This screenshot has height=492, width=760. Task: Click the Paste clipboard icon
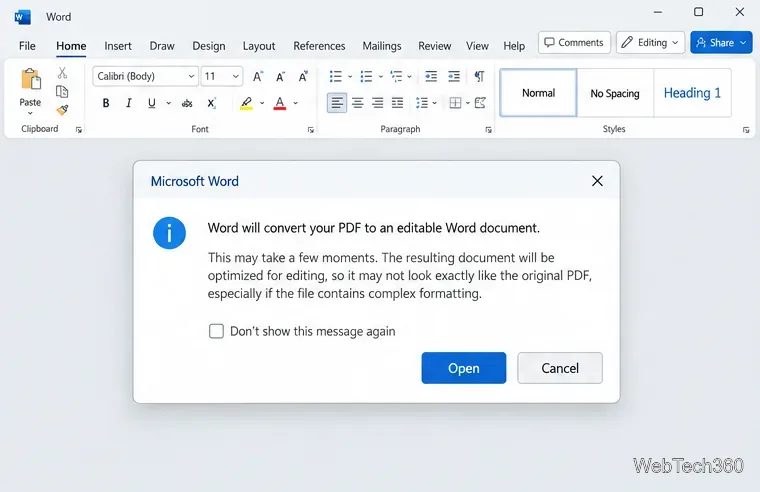pyautogui.click(x=31, y=79)
